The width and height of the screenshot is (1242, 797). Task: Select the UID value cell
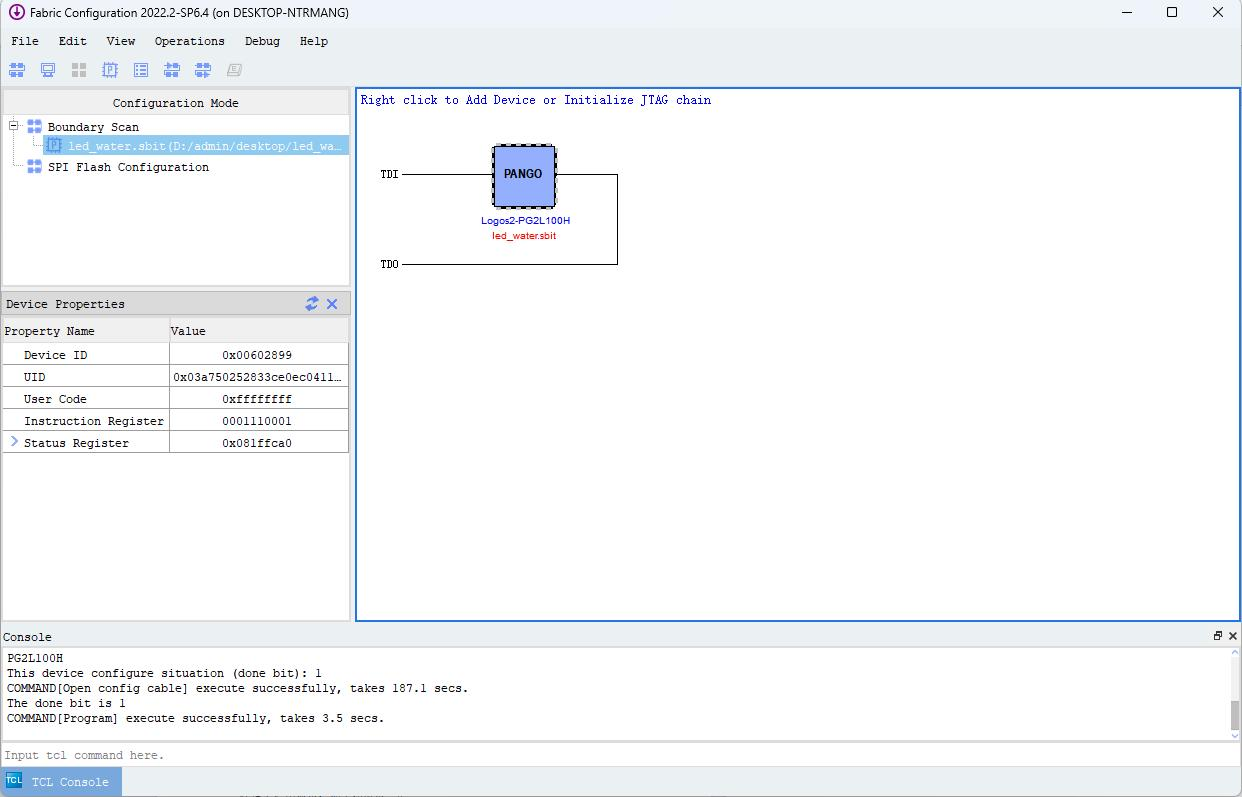259,377
